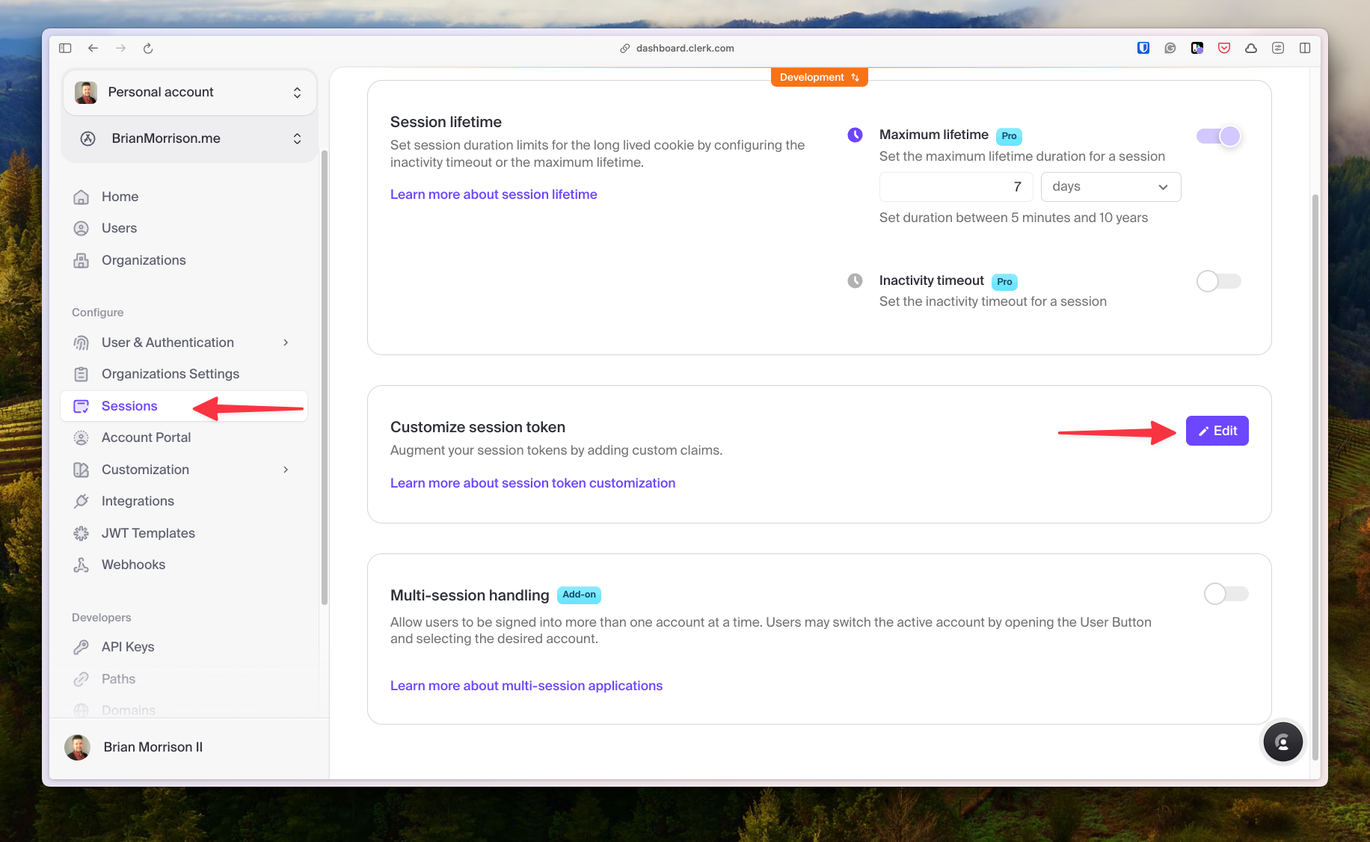Click the Webhooks icon

point(81,565)
